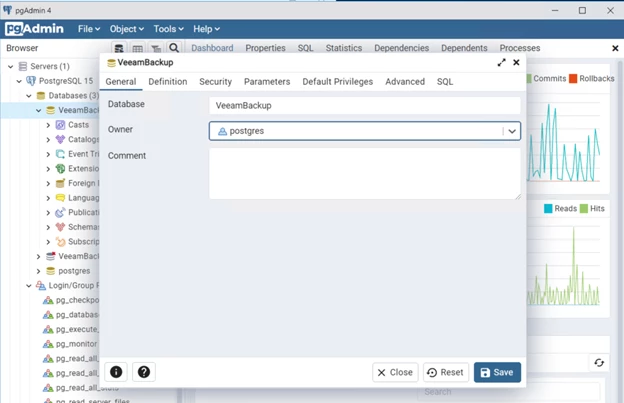Click the info button at dialog bottom
The image size is (624, 403).
(116, 372)
